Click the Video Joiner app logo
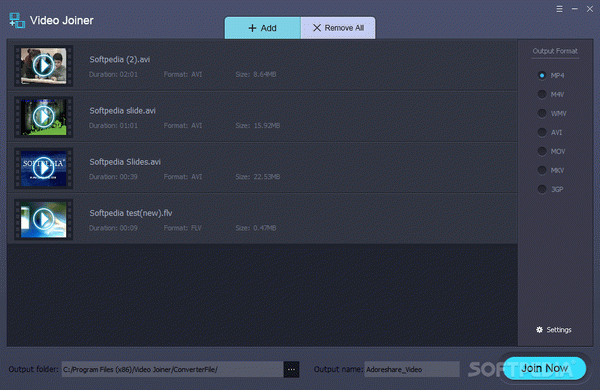The image size is (600, 390). [17, 21]
